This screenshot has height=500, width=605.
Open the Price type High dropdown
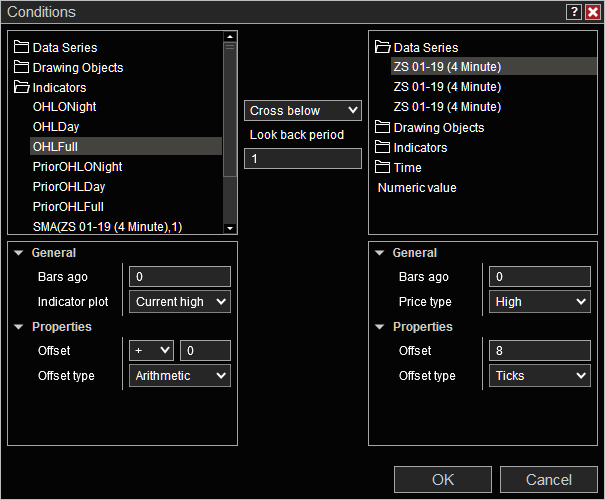(540, 301)
